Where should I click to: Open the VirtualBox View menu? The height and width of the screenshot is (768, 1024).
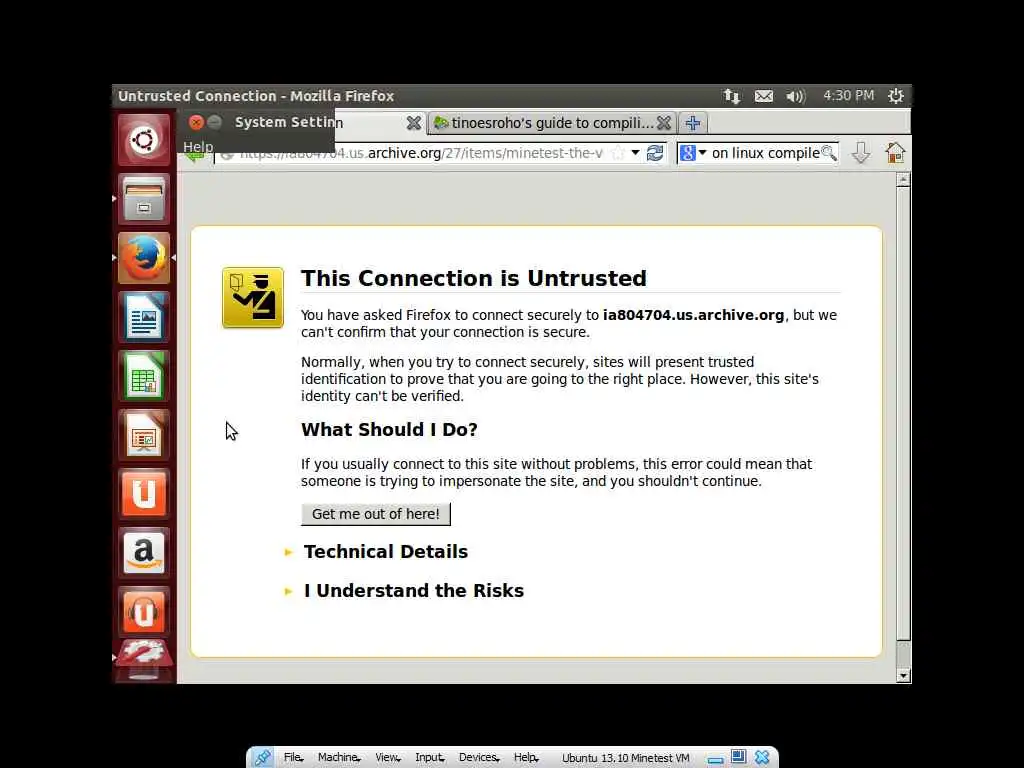click(387, 758)
